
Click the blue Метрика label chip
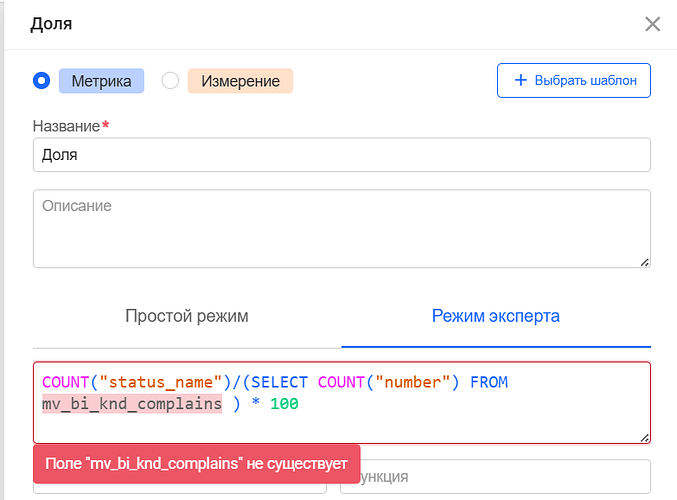pos(102,81)
